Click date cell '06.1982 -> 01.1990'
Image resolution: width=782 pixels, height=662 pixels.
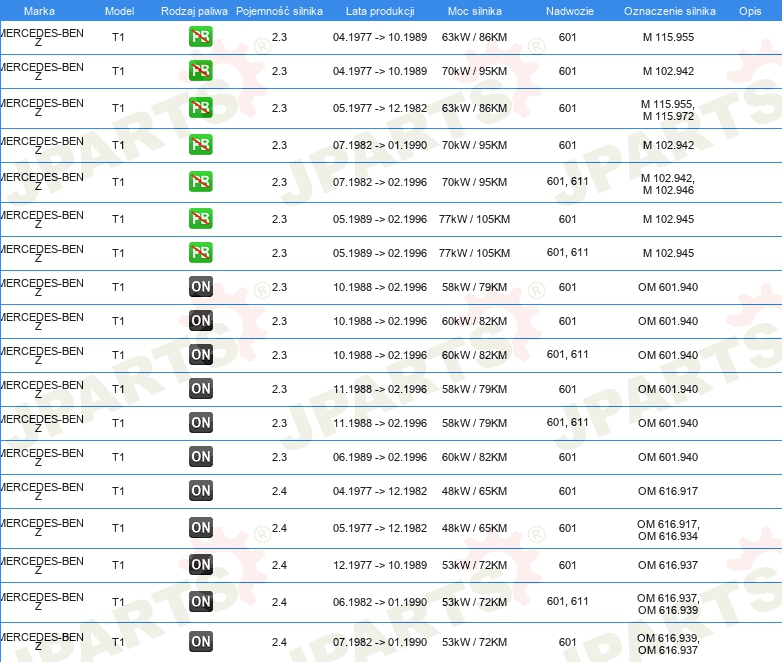point(380,602)
